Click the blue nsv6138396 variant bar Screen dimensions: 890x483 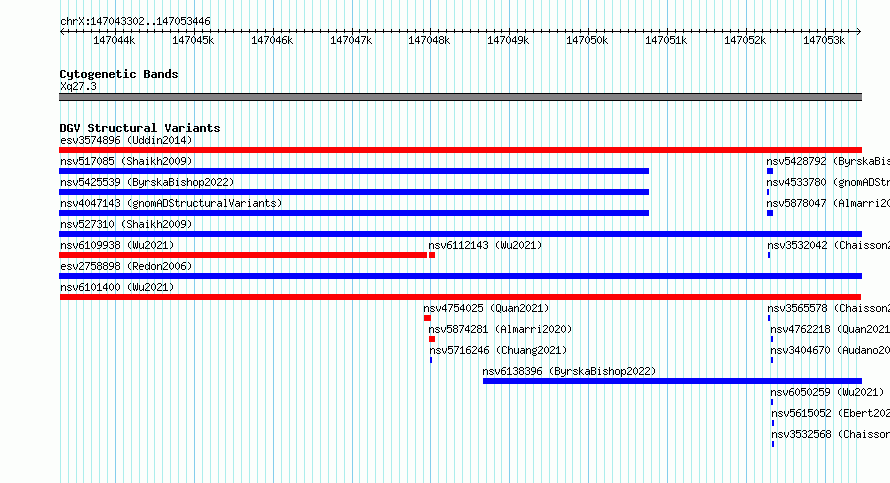point(673,381)
